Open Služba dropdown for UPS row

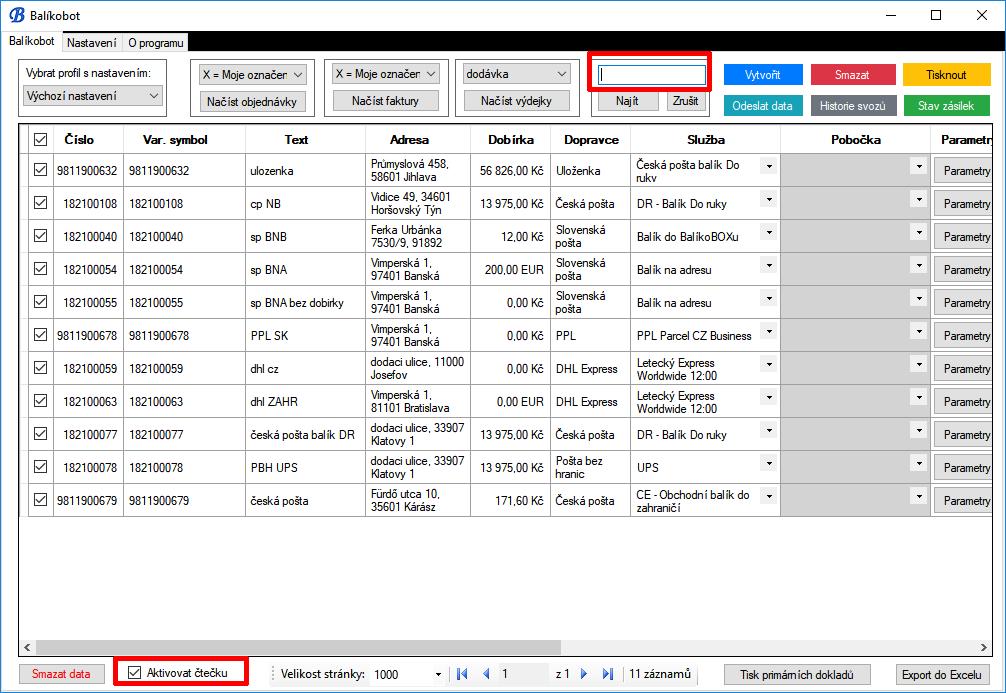click(x=769, y=463)
